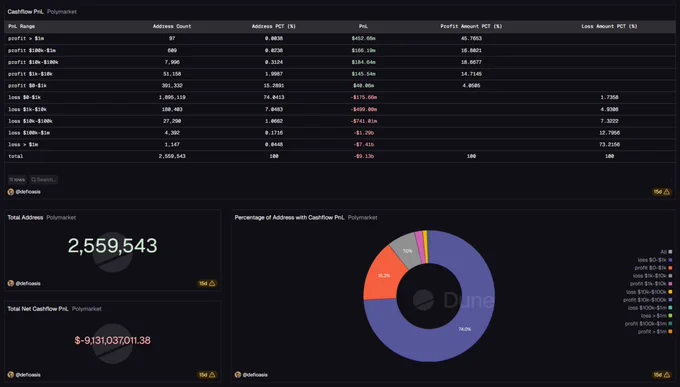Open 15d warning badge in Total Net Cashflow panel
Viewport: 680px width, 387px height.
[x=207, y=375]
